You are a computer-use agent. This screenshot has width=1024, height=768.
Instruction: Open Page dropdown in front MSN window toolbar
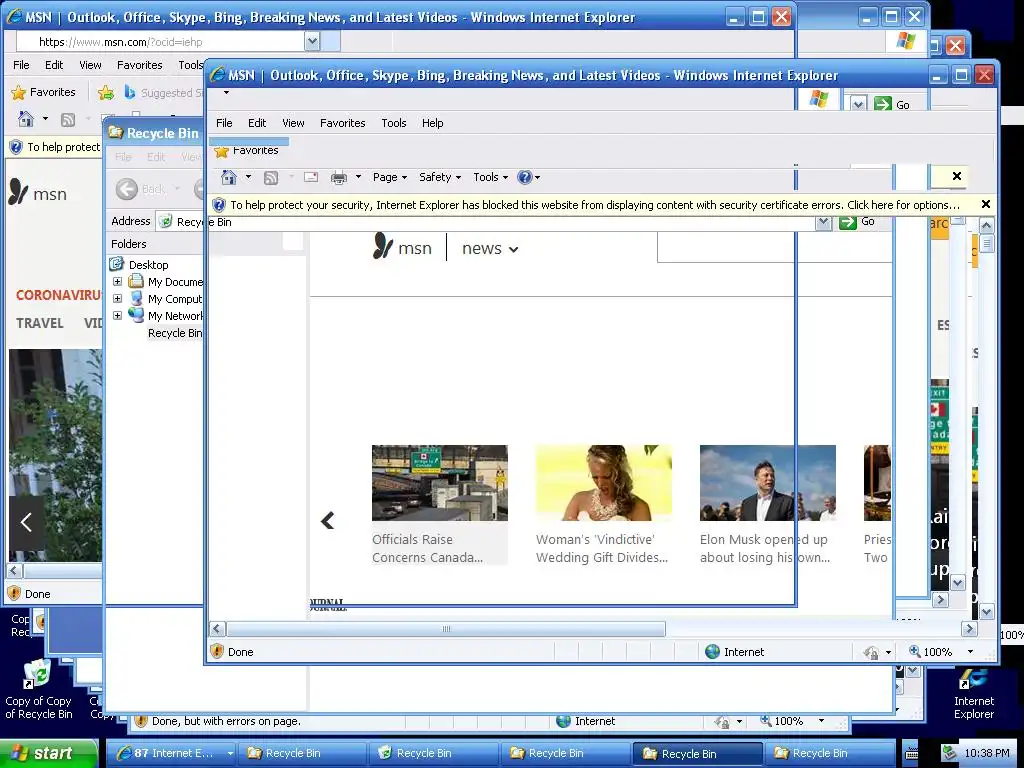(x=390, y=177)
